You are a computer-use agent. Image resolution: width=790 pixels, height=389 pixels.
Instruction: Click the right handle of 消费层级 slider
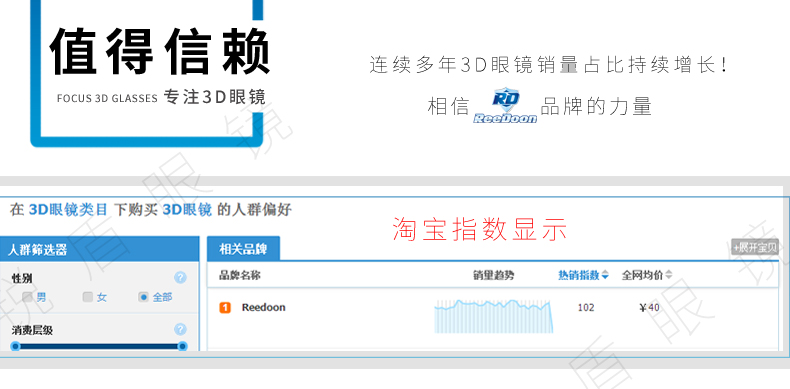pos(182,346)
